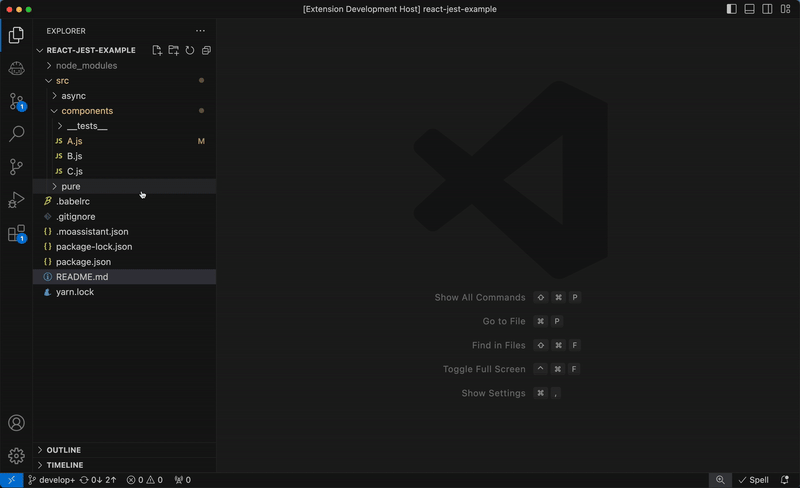Collapse all folders in Explorer
This screenshot has width=800, height=488.
[206, 50]
